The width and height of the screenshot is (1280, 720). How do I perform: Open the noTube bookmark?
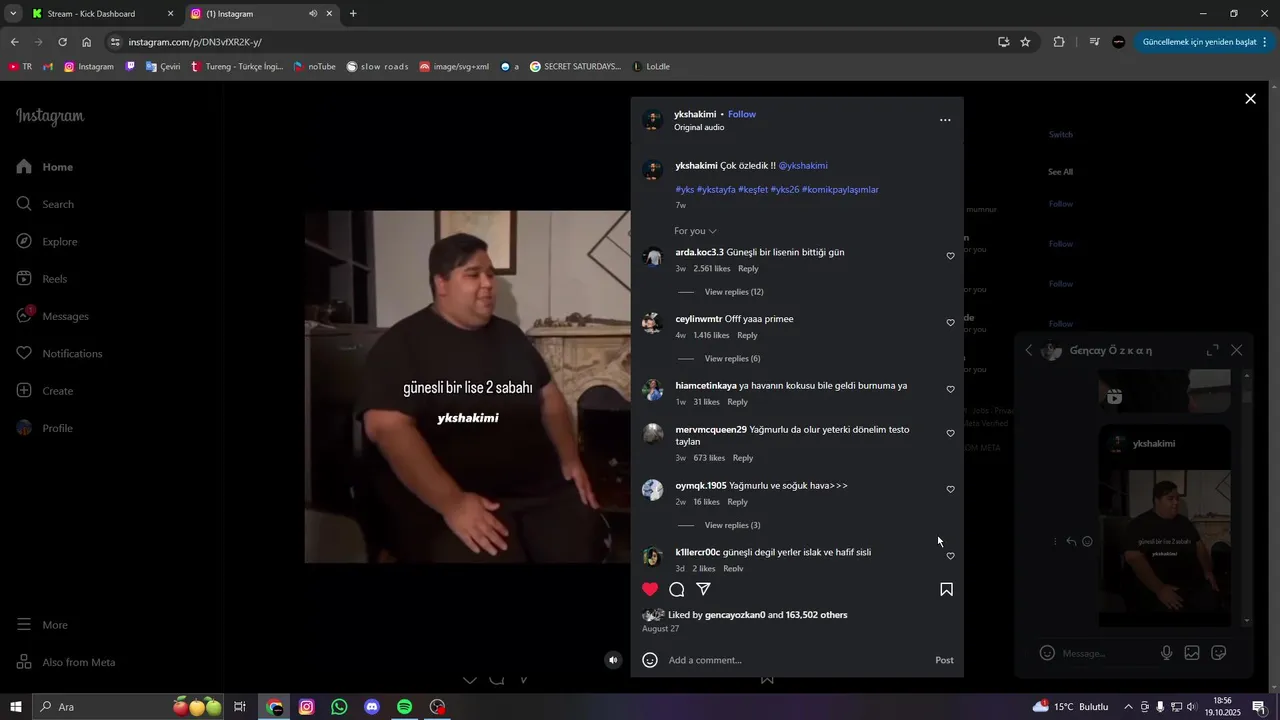click(314, 67)
